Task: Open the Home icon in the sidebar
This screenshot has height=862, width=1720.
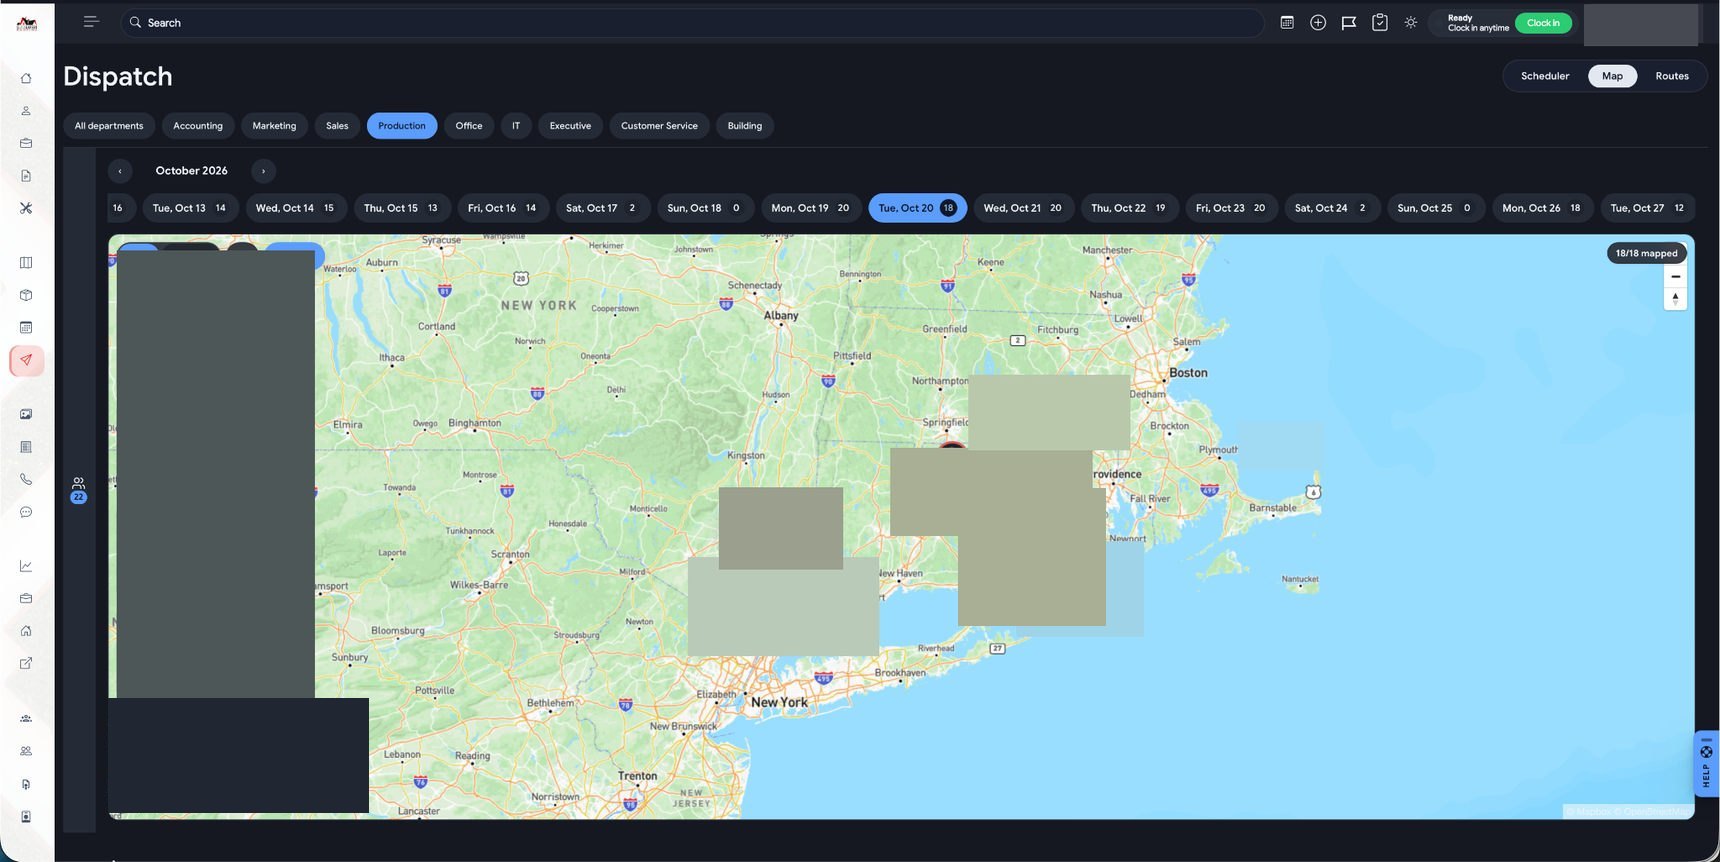Action: [x=26, y=78]
